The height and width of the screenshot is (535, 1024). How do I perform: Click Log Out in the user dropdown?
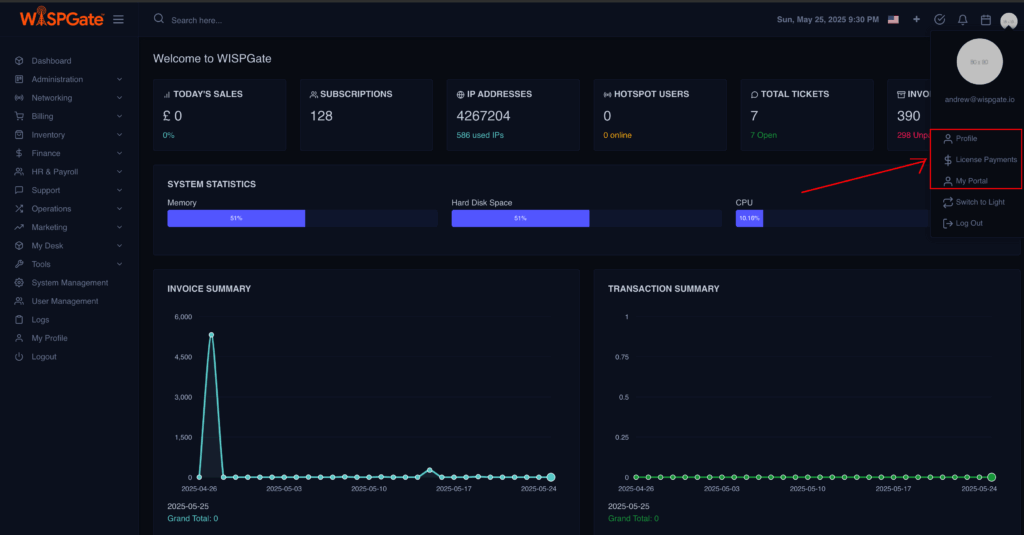[x=969, y=223]
